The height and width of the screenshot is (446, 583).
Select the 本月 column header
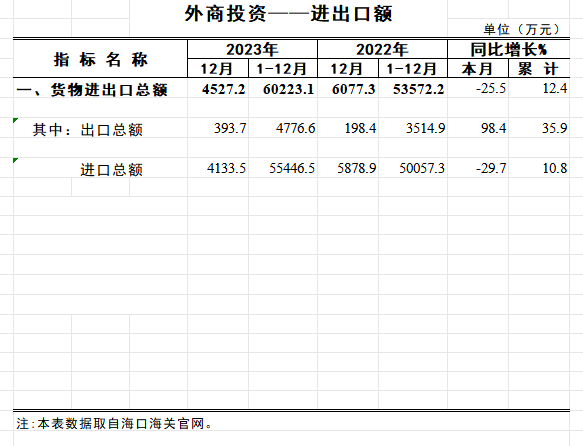[478, 69]
